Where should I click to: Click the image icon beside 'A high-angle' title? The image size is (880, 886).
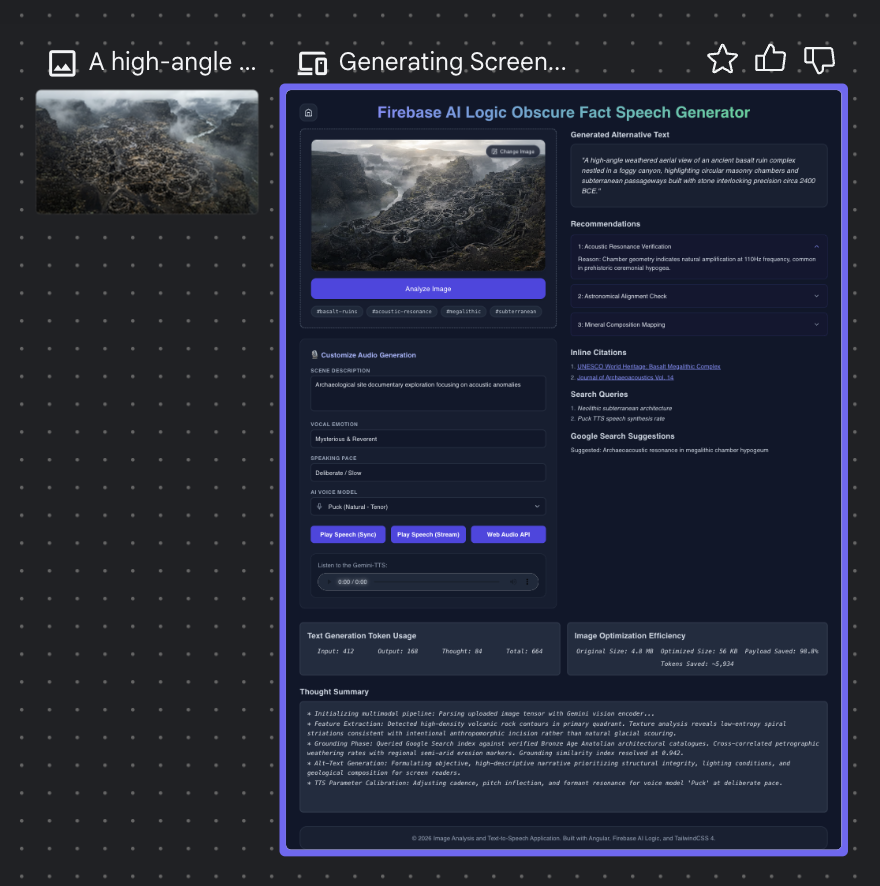tap(62, 63)
